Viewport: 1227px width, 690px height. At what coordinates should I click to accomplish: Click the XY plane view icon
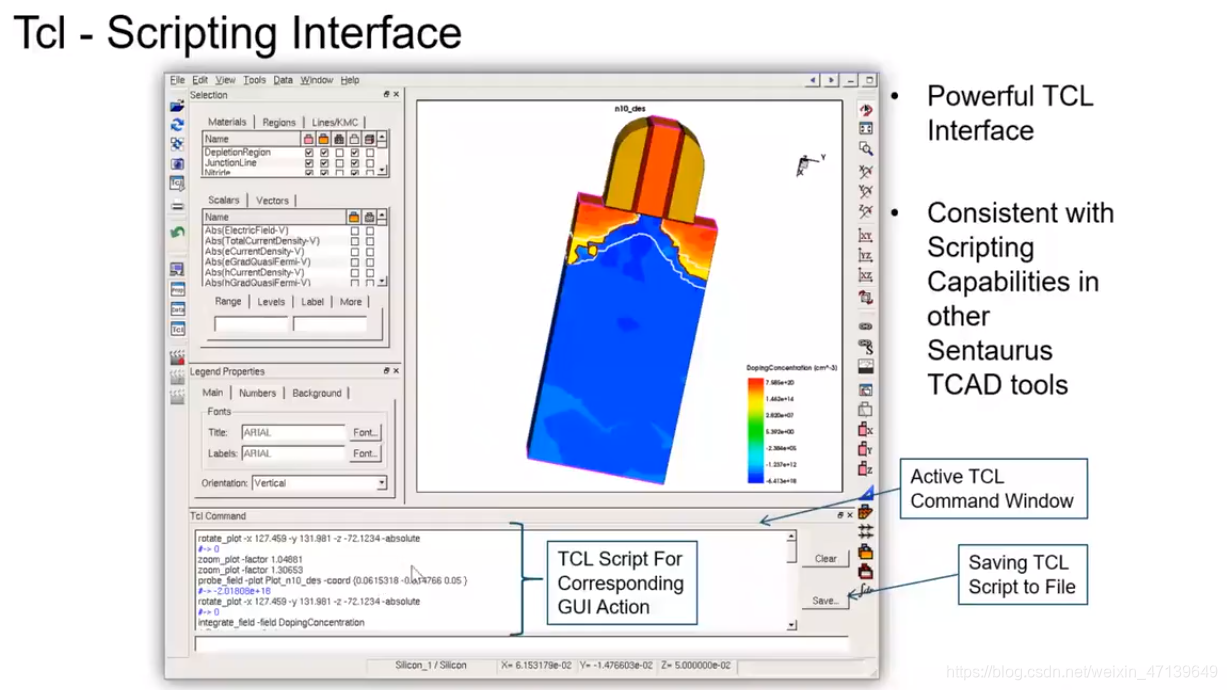tap(866, 235)
